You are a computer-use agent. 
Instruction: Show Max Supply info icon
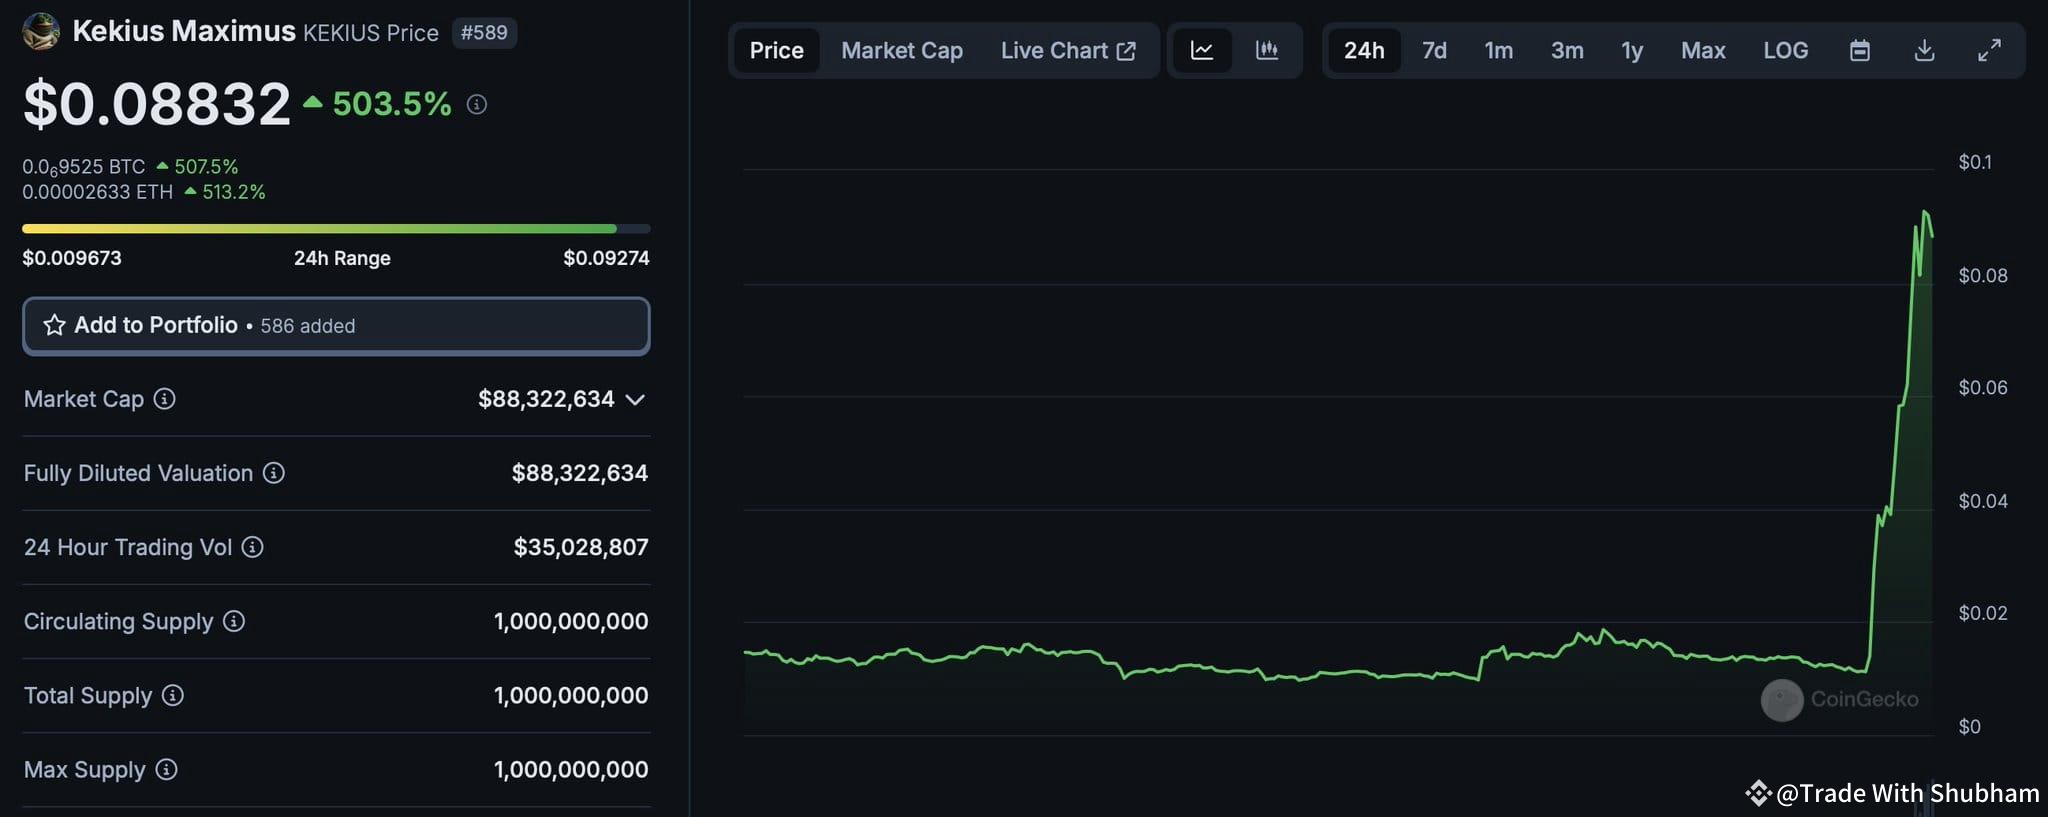(x=167, y=769)
